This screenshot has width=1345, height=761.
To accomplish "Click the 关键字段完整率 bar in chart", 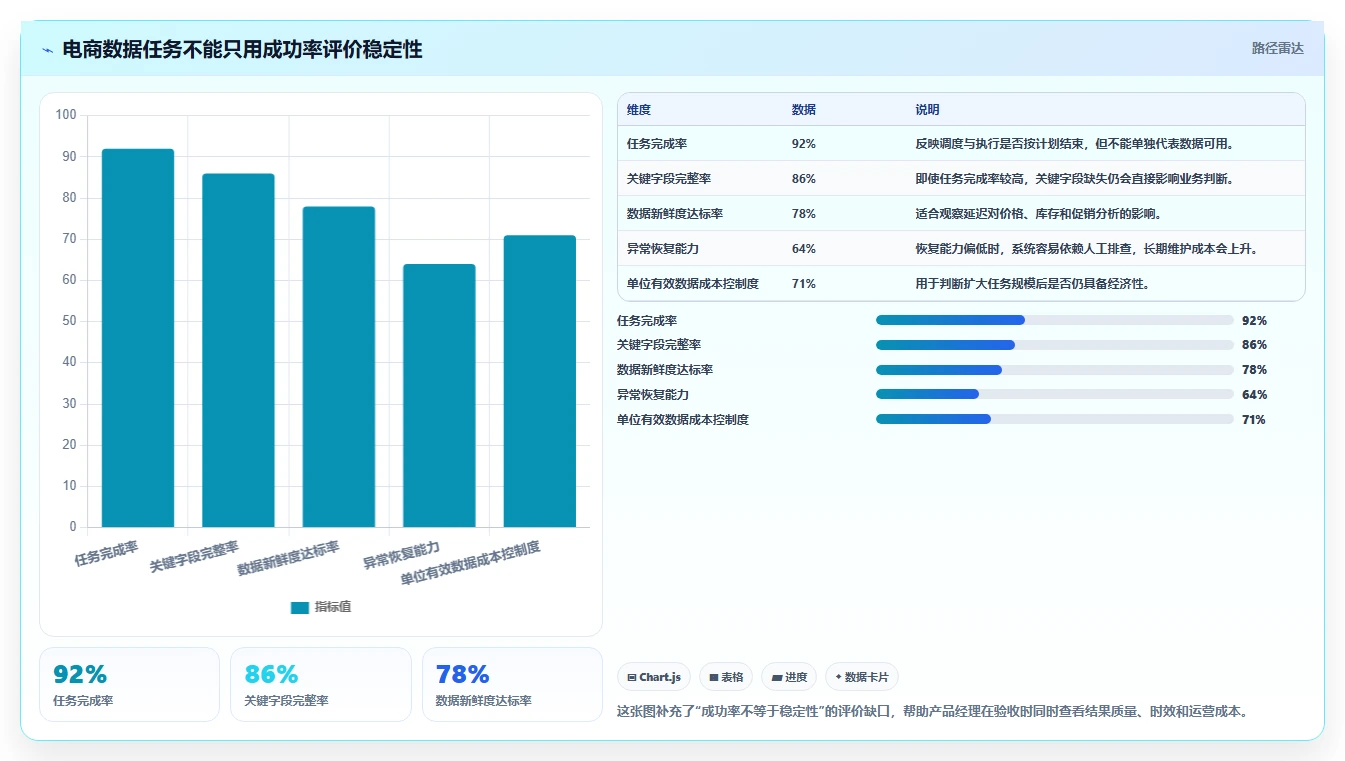I will pyautogui.click(x=238, y=350).
